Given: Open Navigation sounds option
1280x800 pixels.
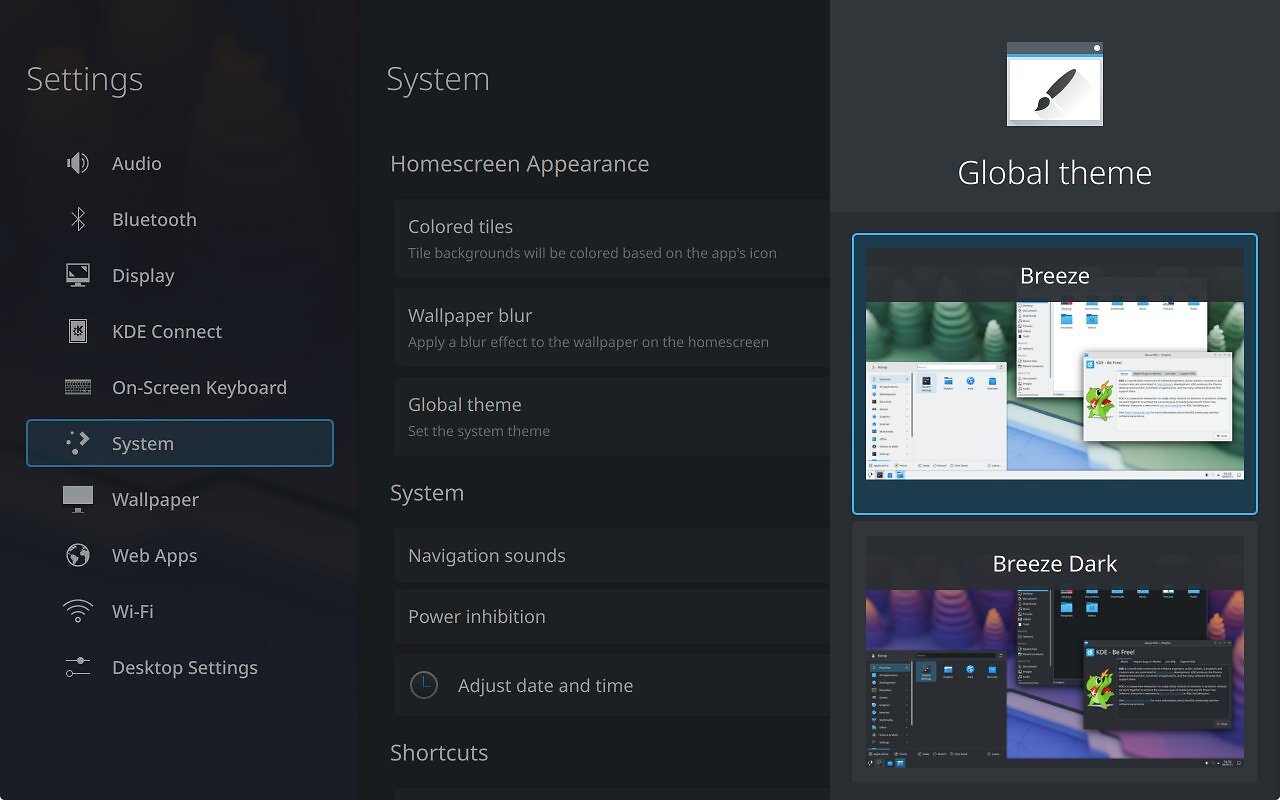Looking at the screenshot, I should coord(612,555).
